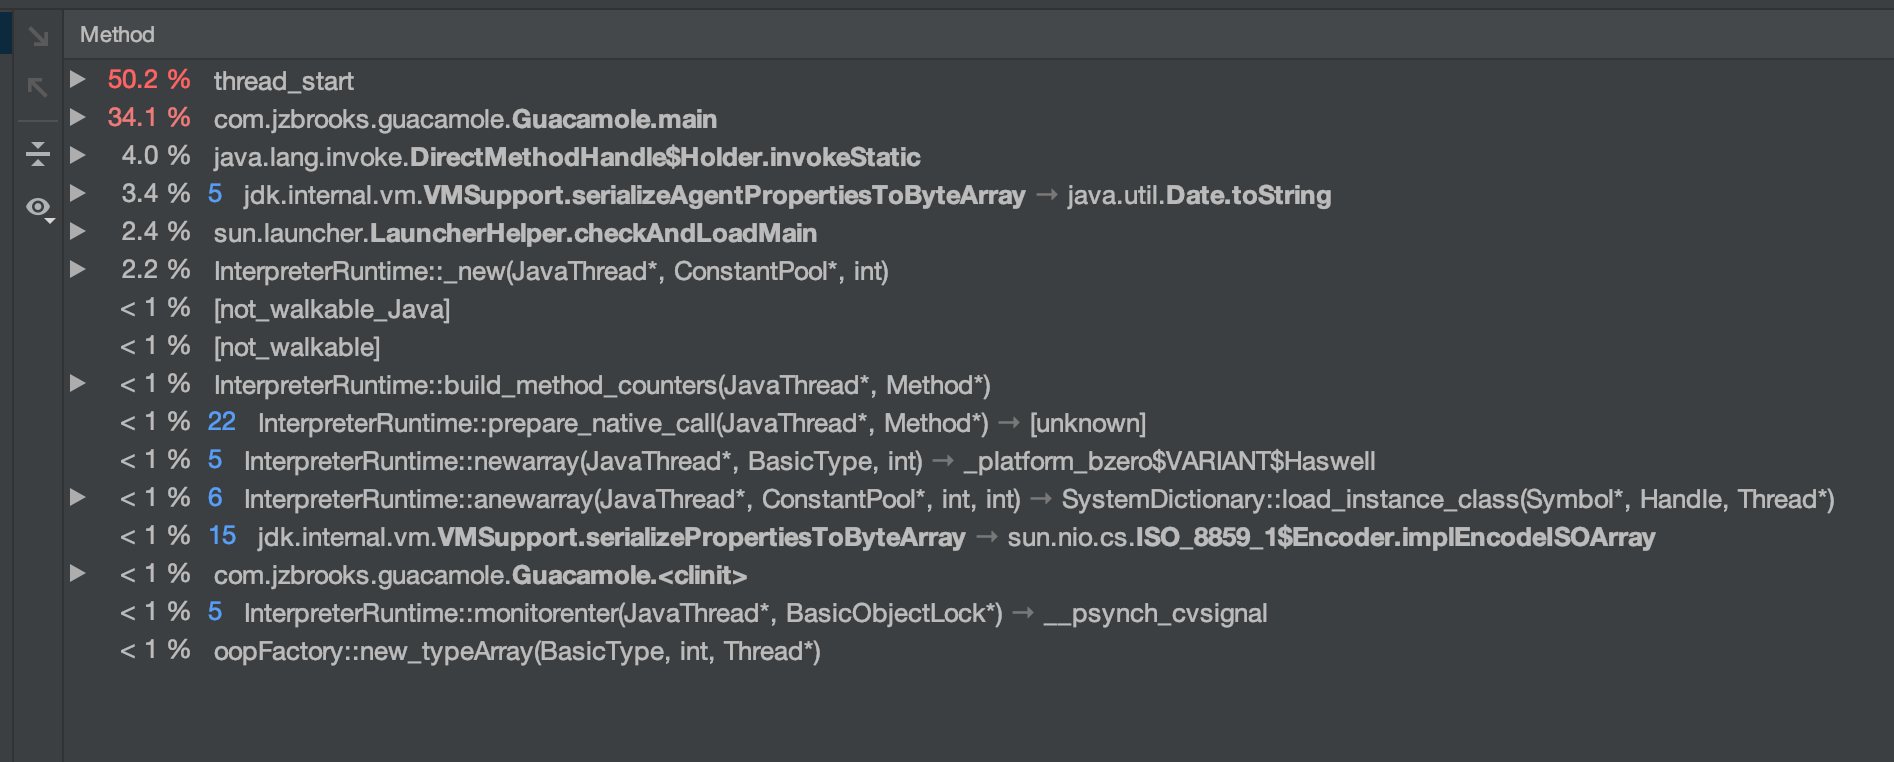Expand the serializeAgentPropertiesToByteArray row
Viewport: 1894px width, 762px height.
pos(77,193)
